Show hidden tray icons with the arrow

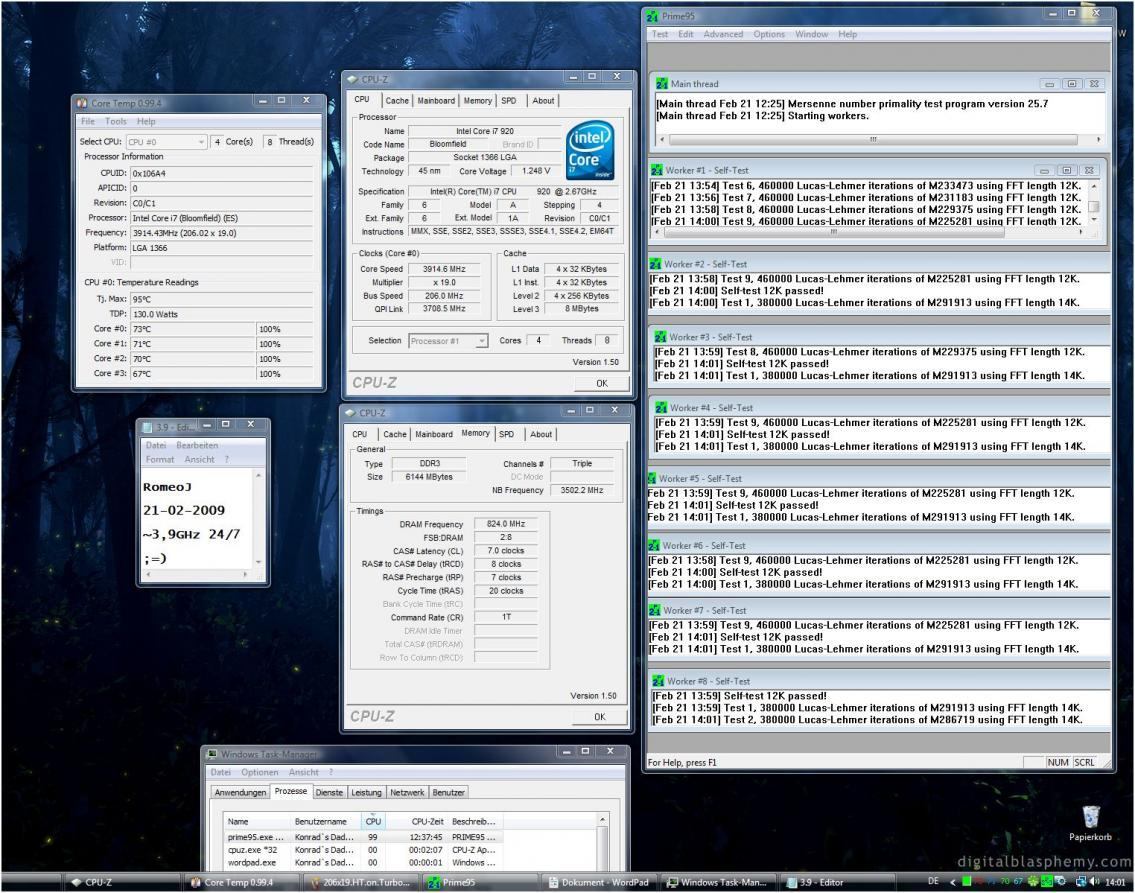953,882
